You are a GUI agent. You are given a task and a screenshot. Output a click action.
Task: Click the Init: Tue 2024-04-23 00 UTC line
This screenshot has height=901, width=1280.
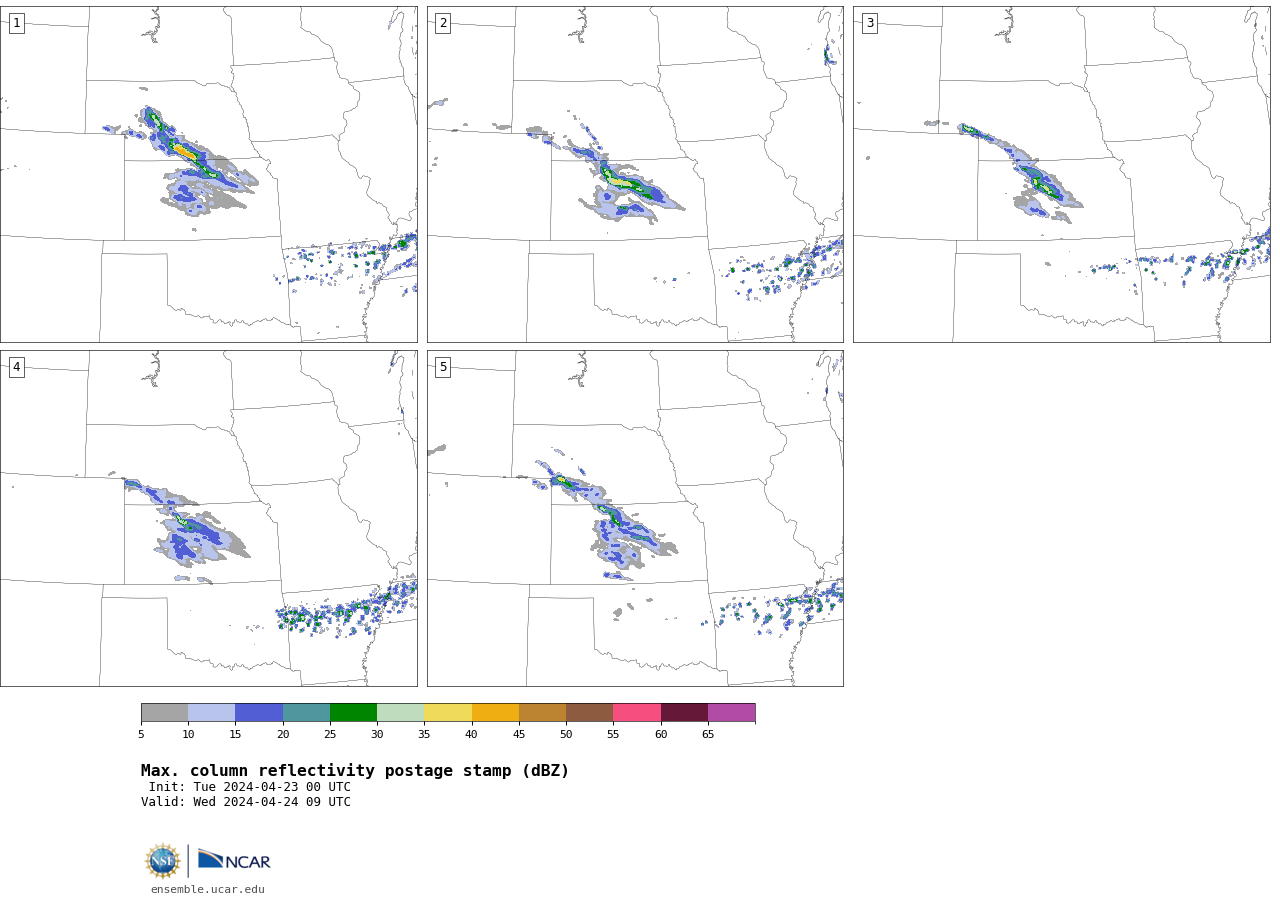coord(250,787)
